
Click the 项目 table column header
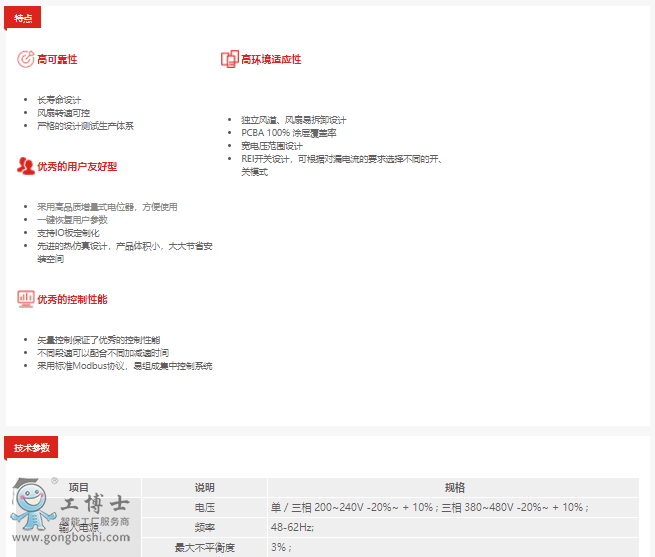78,487
